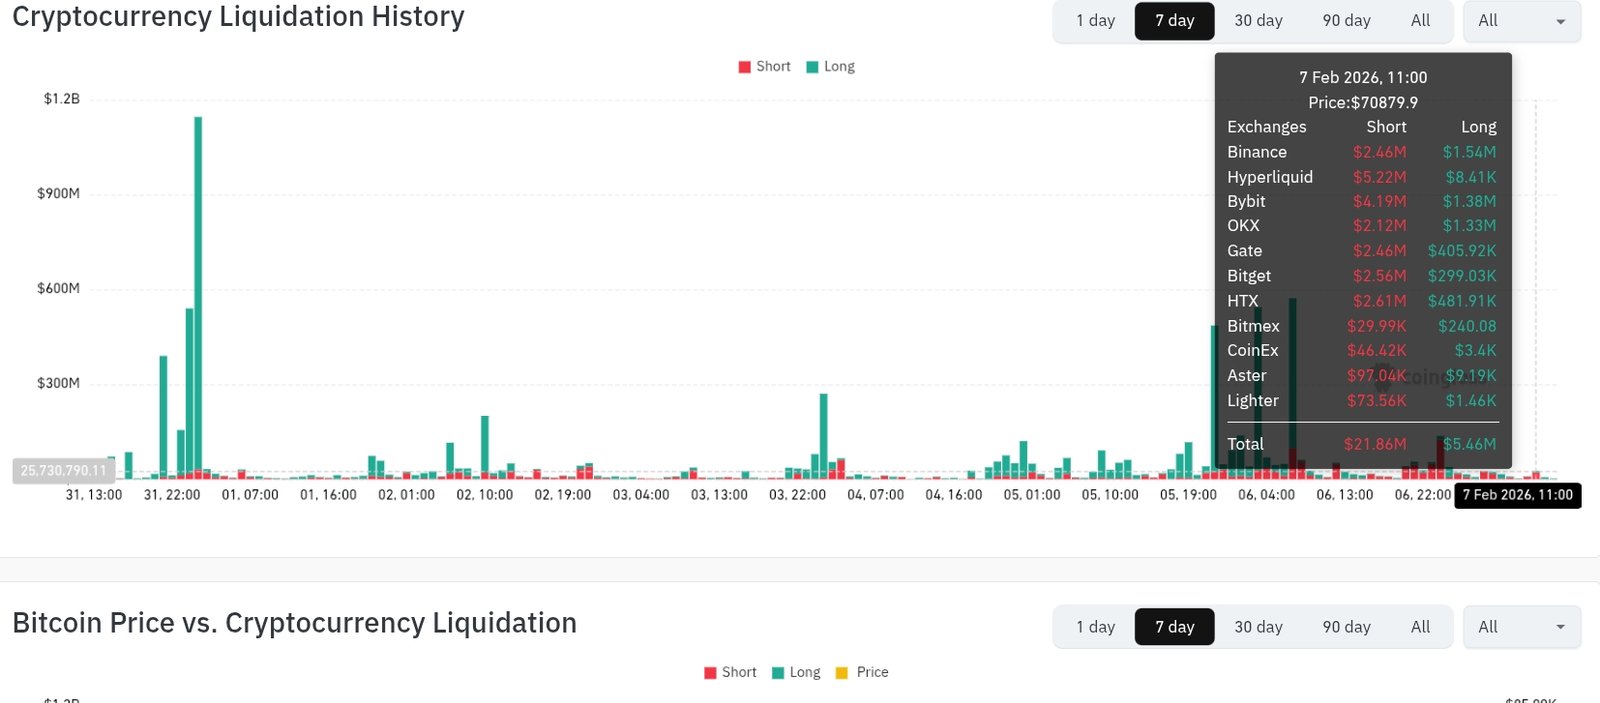Select 1 day in the Bitcoin Price chart
Screen dimensions: 1600x703
[x=1095, y=627]
